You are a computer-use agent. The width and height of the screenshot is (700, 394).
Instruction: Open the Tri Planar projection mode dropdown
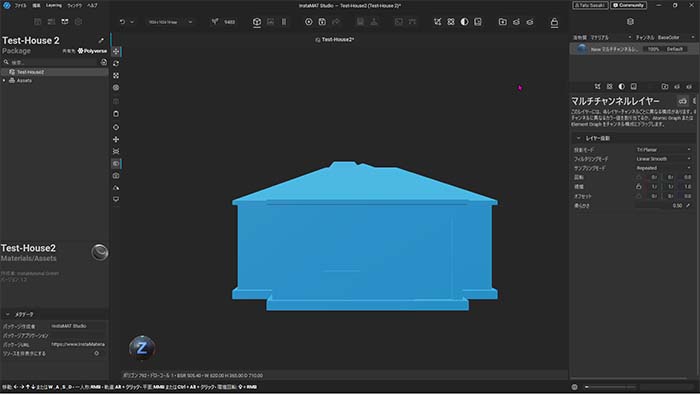663,150
